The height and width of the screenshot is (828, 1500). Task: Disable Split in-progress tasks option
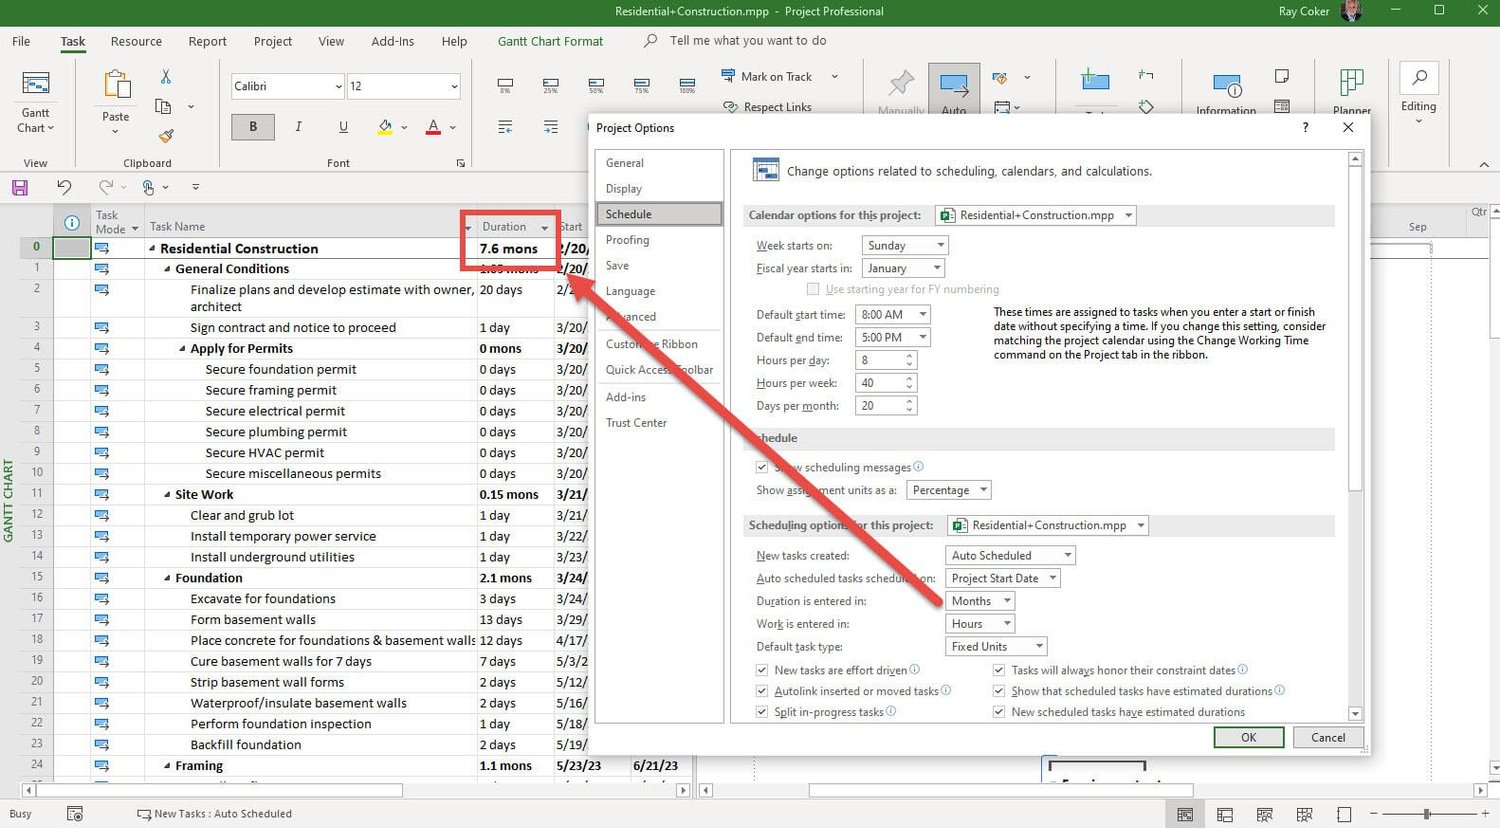click(762, 711)
